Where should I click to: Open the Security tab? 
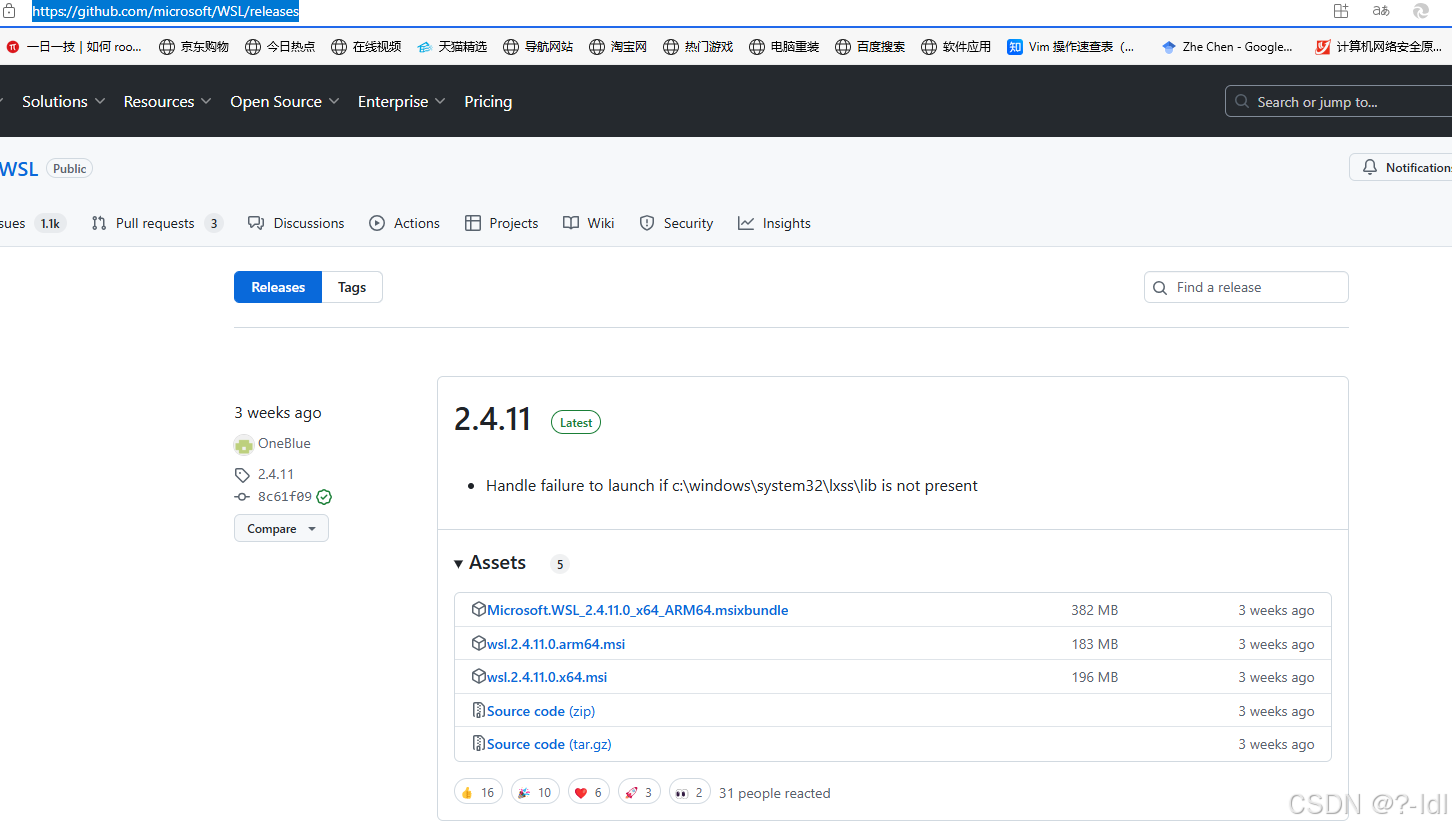pos(676,223)
